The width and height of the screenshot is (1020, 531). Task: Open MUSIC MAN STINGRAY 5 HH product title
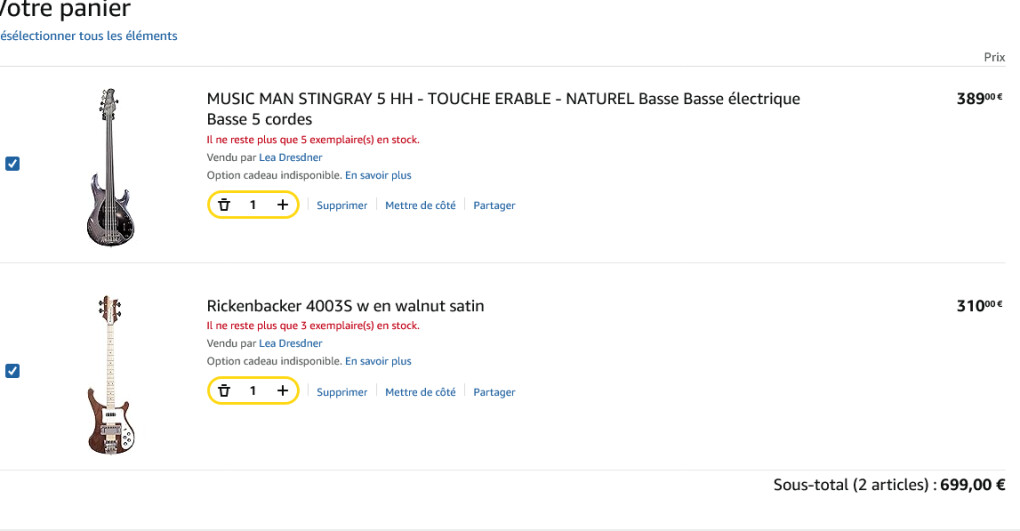(x=503, y=99)
